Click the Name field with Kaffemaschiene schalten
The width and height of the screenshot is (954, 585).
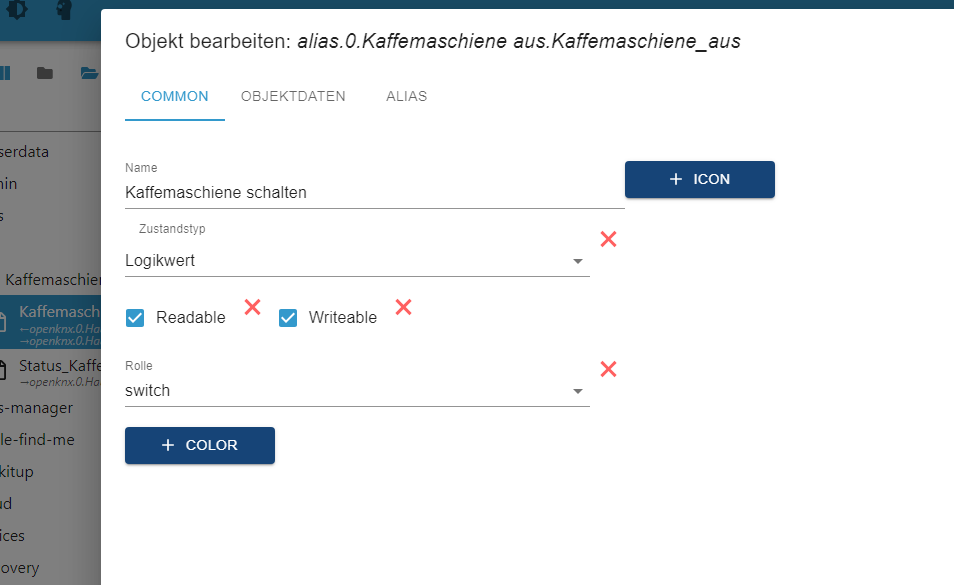[374, 193]
